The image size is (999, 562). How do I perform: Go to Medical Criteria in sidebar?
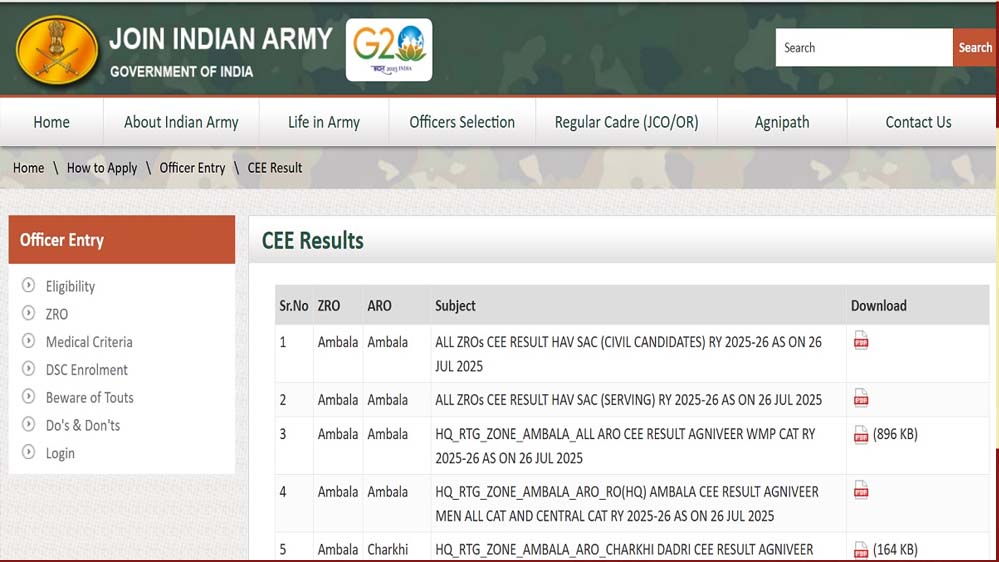[89, 342]
